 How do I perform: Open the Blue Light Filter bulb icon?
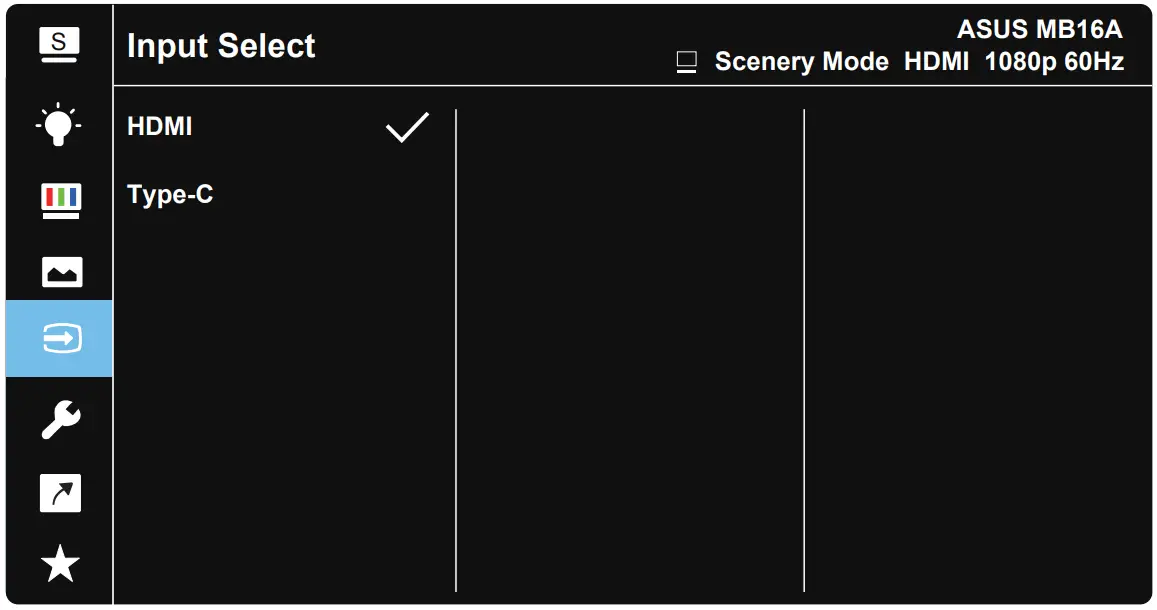tap(59, 124)
